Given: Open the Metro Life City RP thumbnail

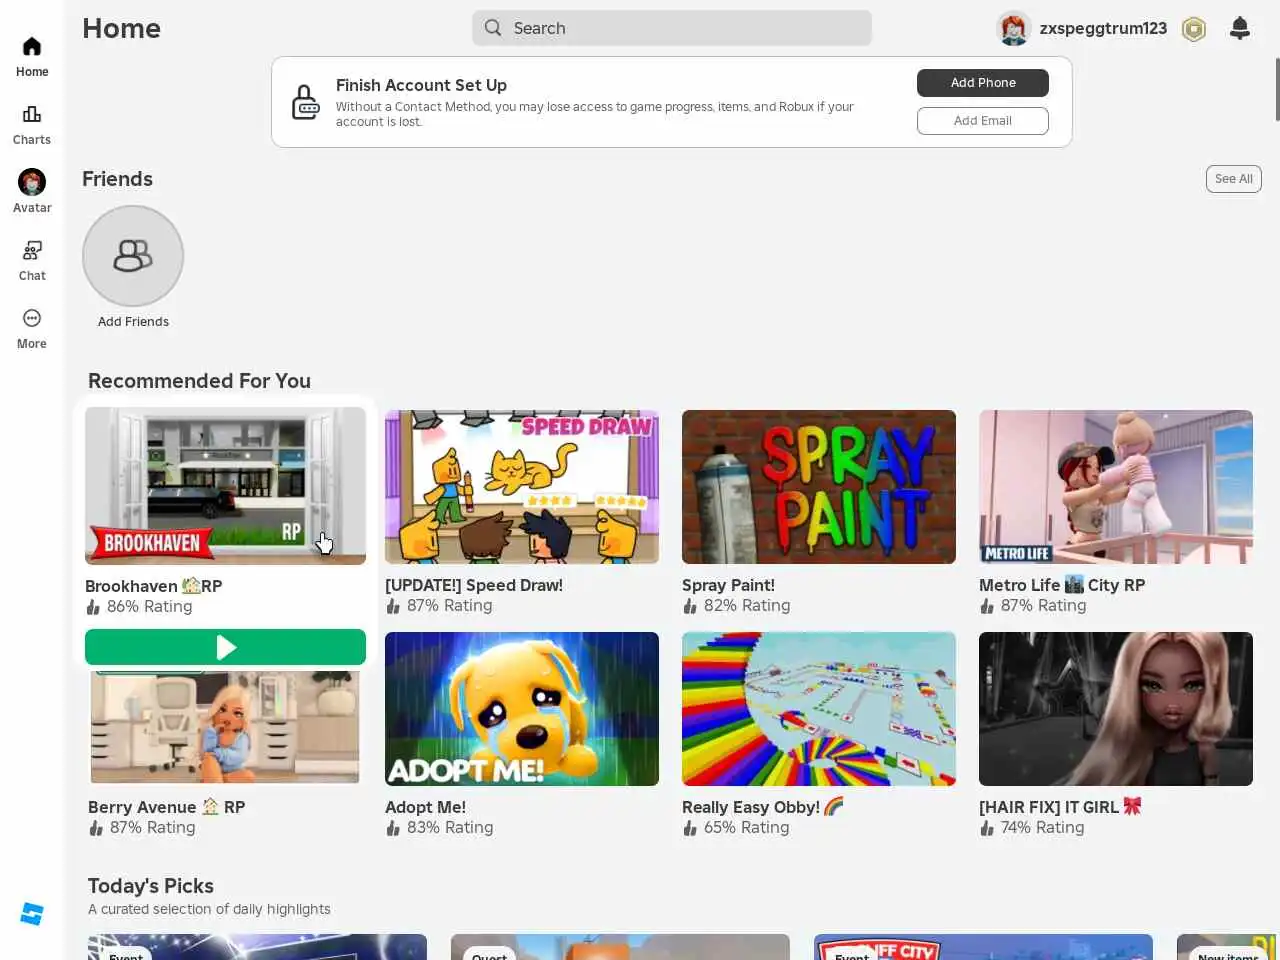Looking at the screenshot, I should (x=1116, y=487).
